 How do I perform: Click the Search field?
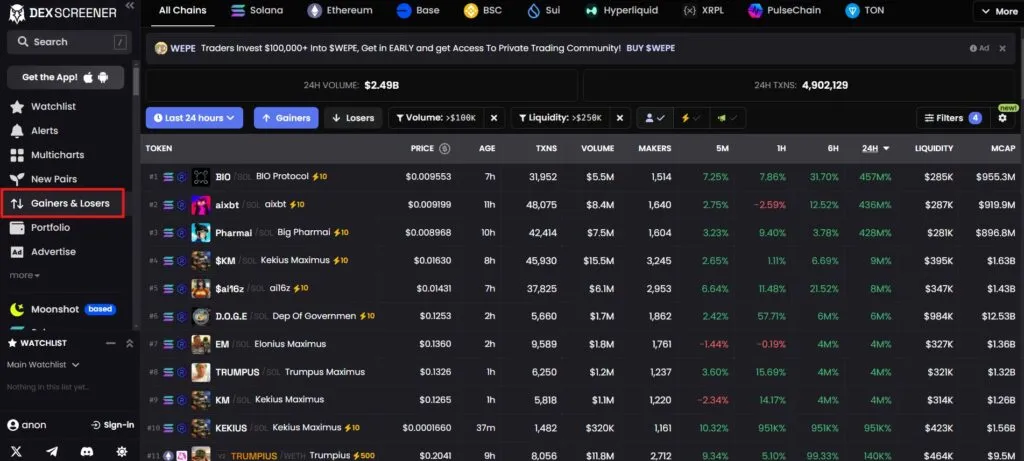point(65,42)
